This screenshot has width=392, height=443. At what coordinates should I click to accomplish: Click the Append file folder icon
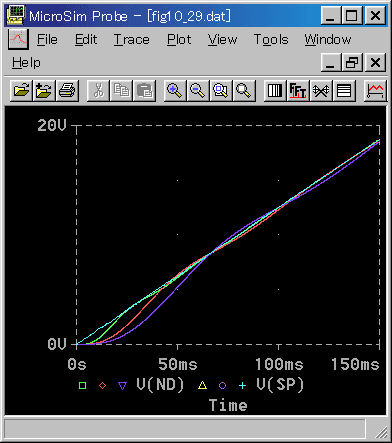[44, 90]
